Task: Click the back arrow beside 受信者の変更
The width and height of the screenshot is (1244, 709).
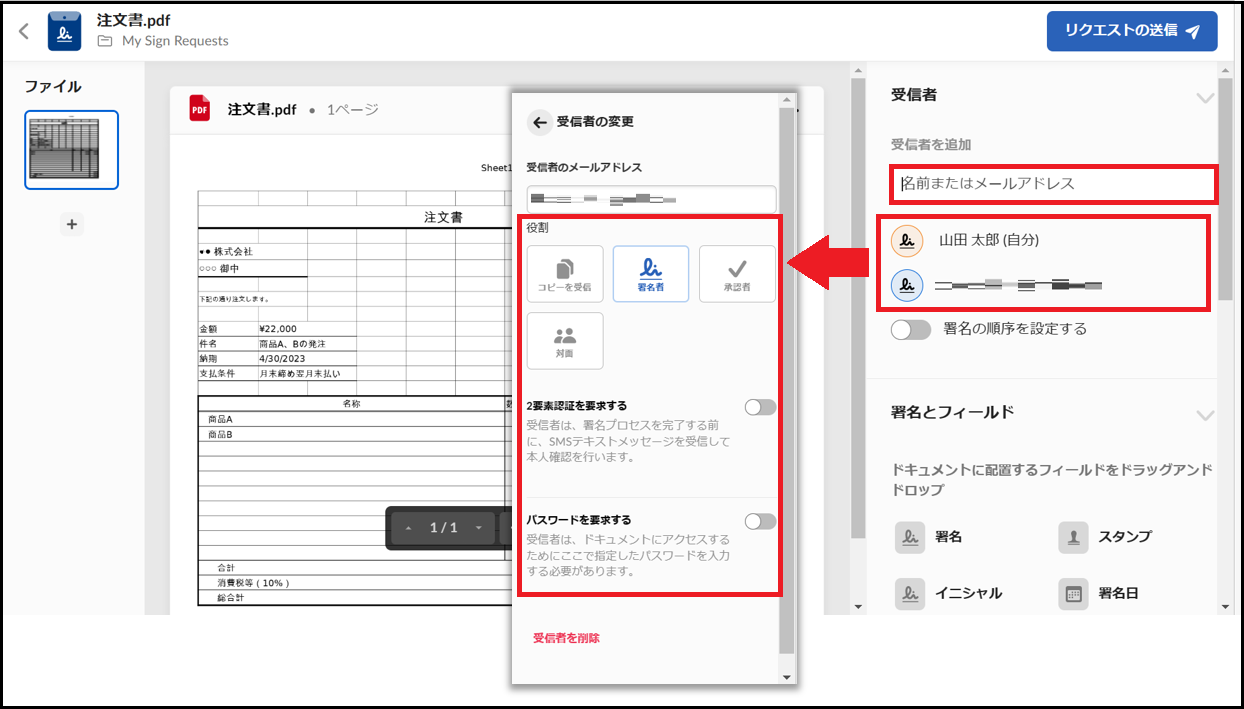Action: [540, 122]
